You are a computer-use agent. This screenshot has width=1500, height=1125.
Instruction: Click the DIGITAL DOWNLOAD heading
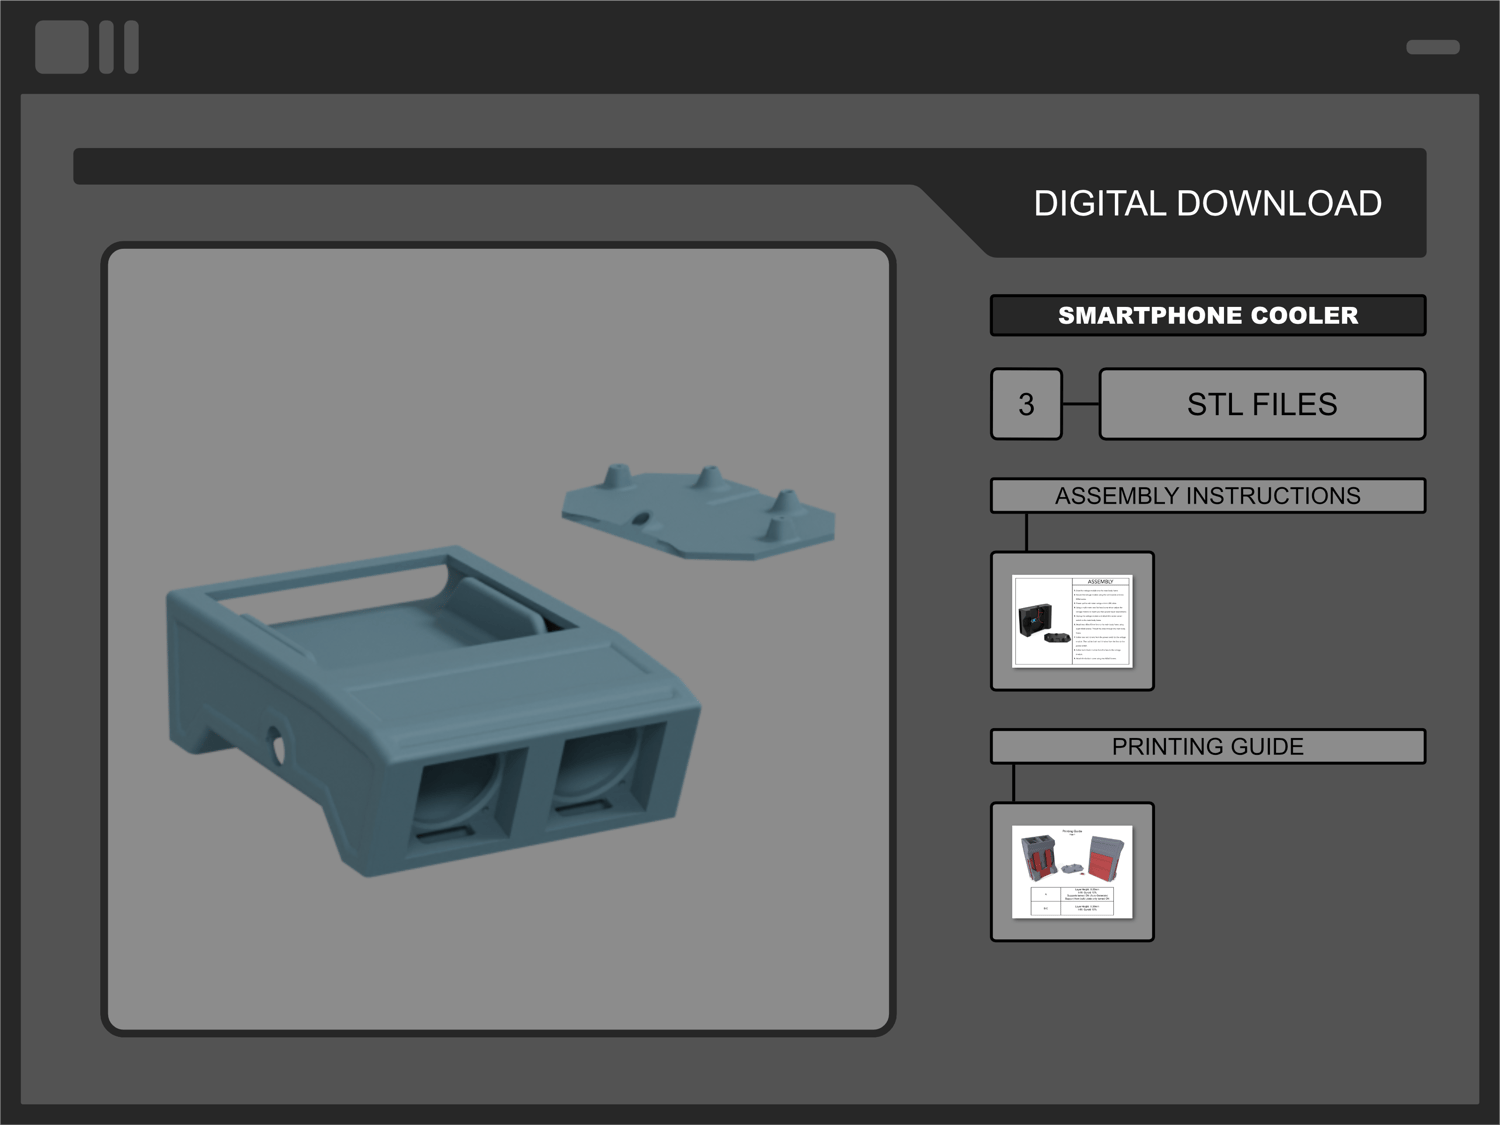(1208, 204)
